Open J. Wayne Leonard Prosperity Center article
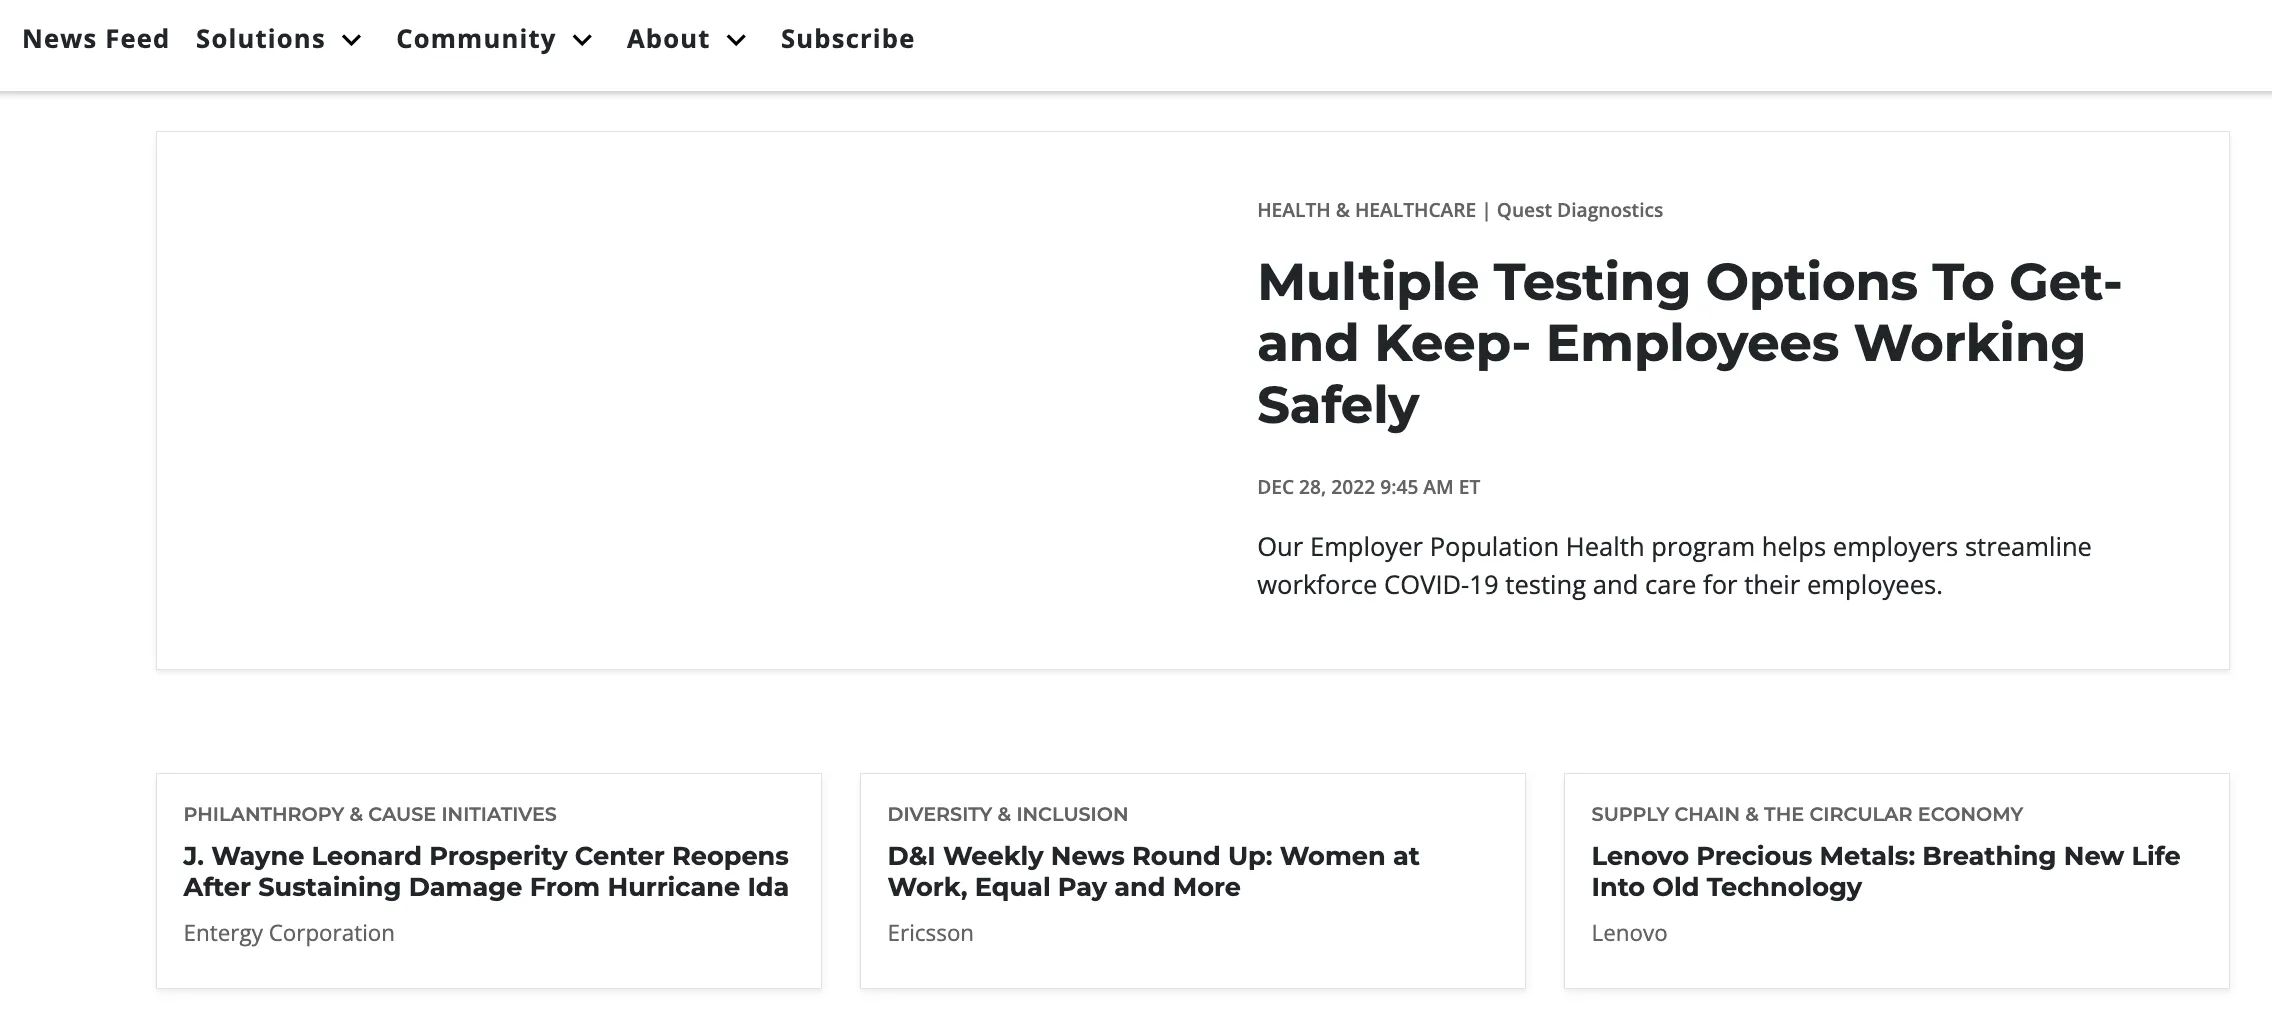The image size is (2272, 1020). [x=486, y=871]
